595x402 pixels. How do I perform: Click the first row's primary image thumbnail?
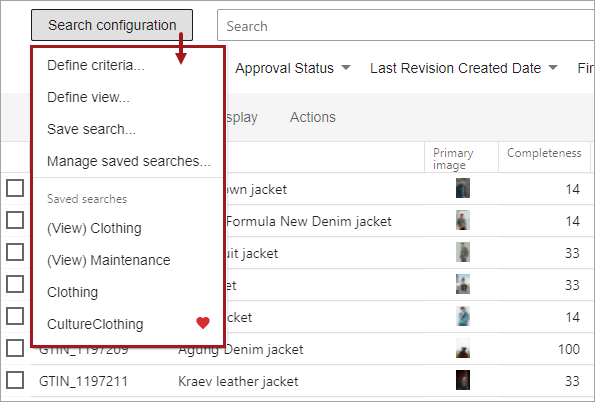[x=463, y=188]
